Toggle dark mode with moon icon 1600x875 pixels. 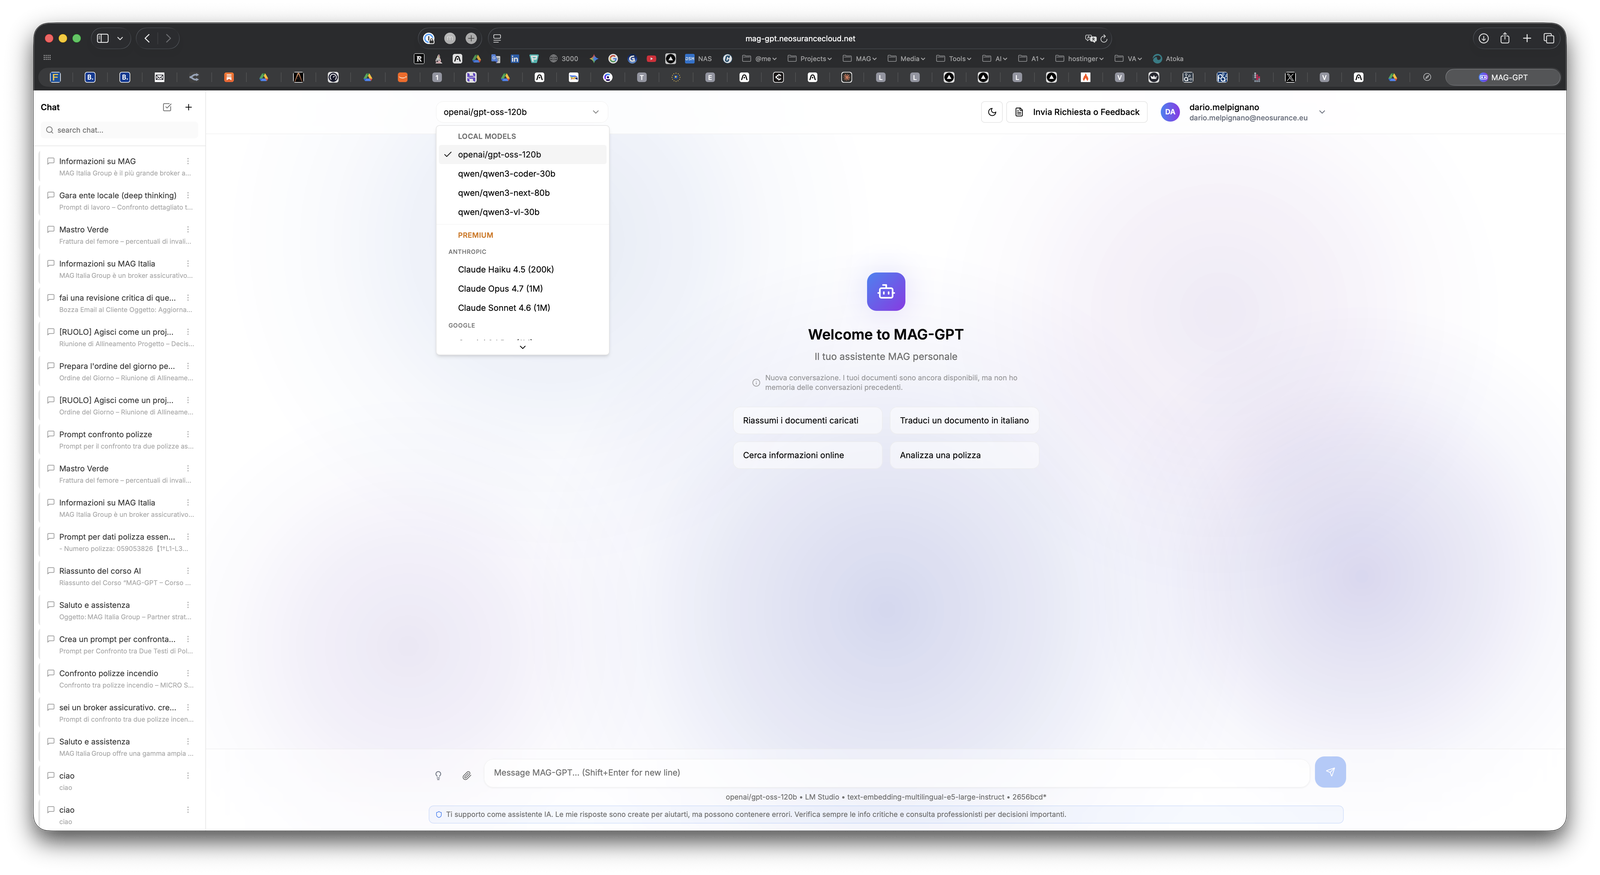point(992,112)
